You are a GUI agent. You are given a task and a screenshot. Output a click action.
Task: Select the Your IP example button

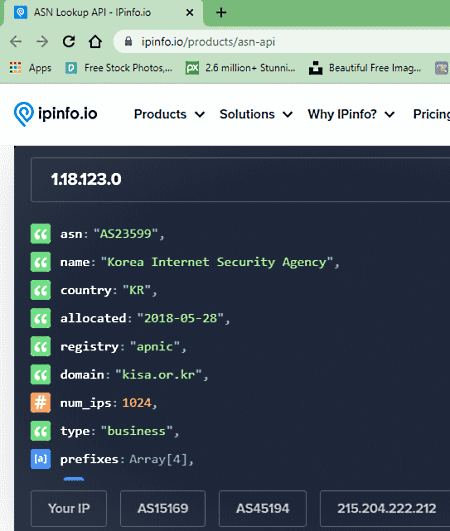coord(69,508)
